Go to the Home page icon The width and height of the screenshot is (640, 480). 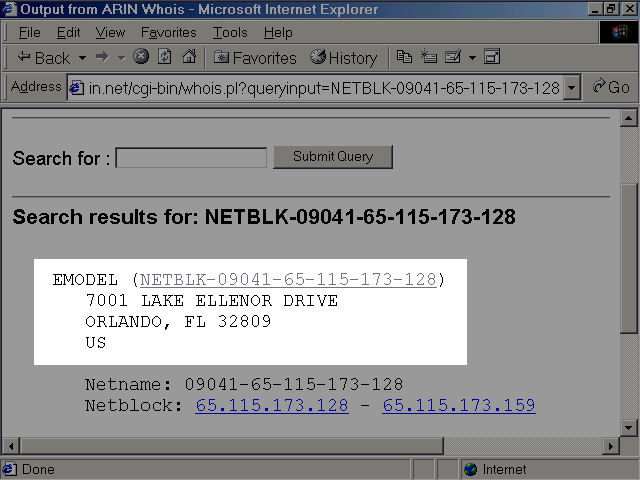189,56
